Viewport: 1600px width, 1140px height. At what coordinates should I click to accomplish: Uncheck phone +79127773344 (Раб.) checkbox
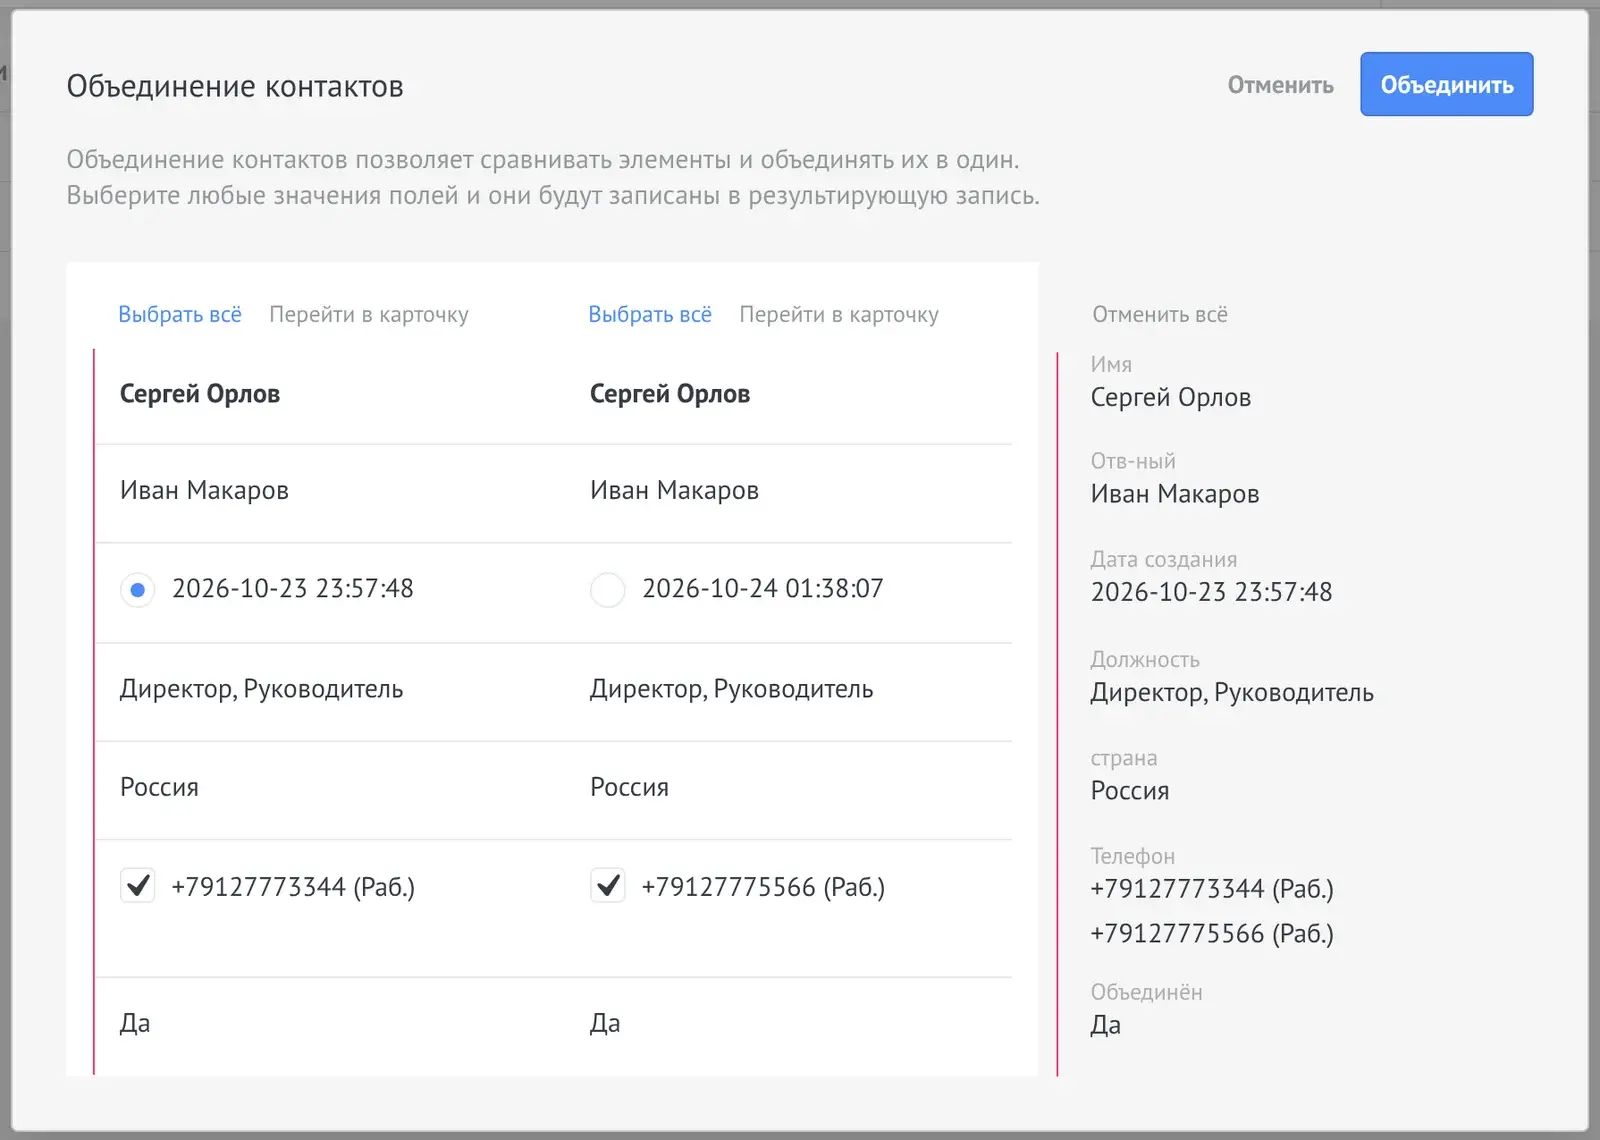pos(138,885)
